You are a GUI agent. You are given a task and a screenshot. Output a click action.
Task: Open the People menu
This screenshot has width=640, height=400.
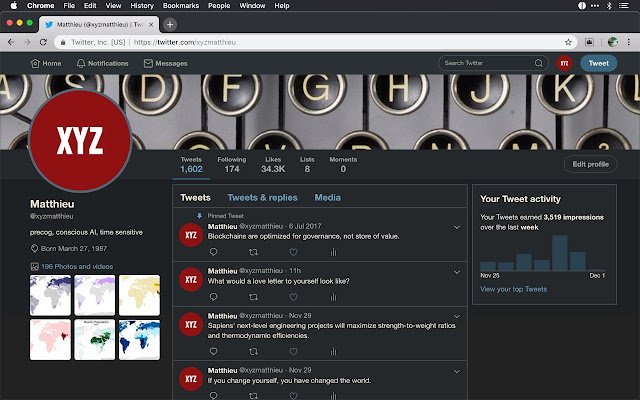pyautogui.click(x=219, y=6)
